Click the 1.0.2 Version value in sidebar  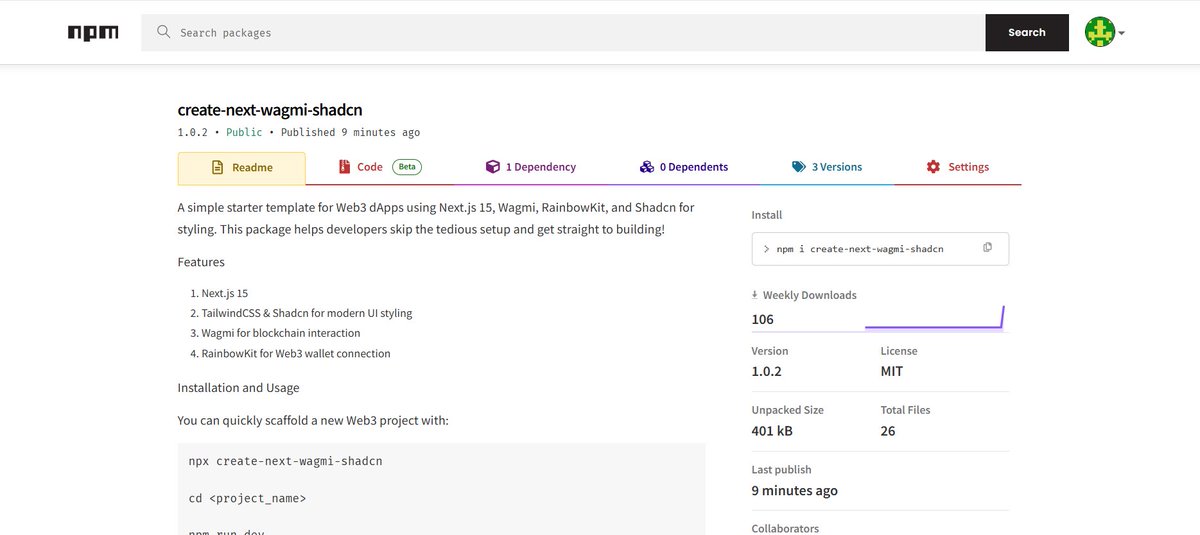coord(766,371)
